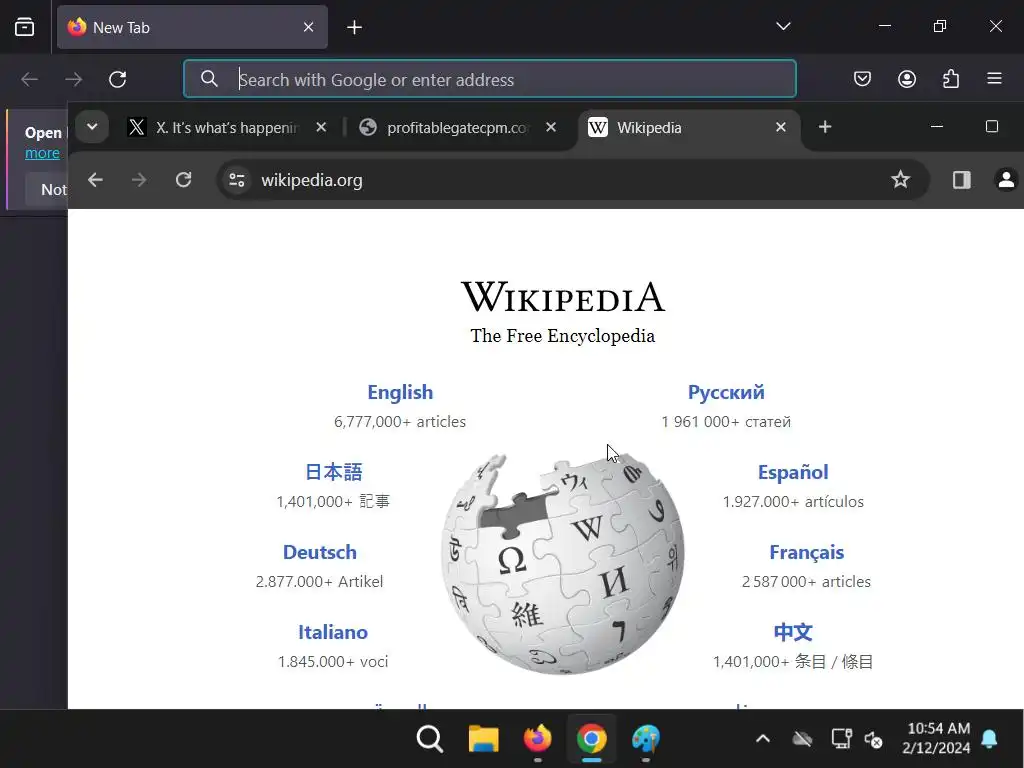
Task: Click the wikipedia.org address bar text
Action: pos(312,180)
